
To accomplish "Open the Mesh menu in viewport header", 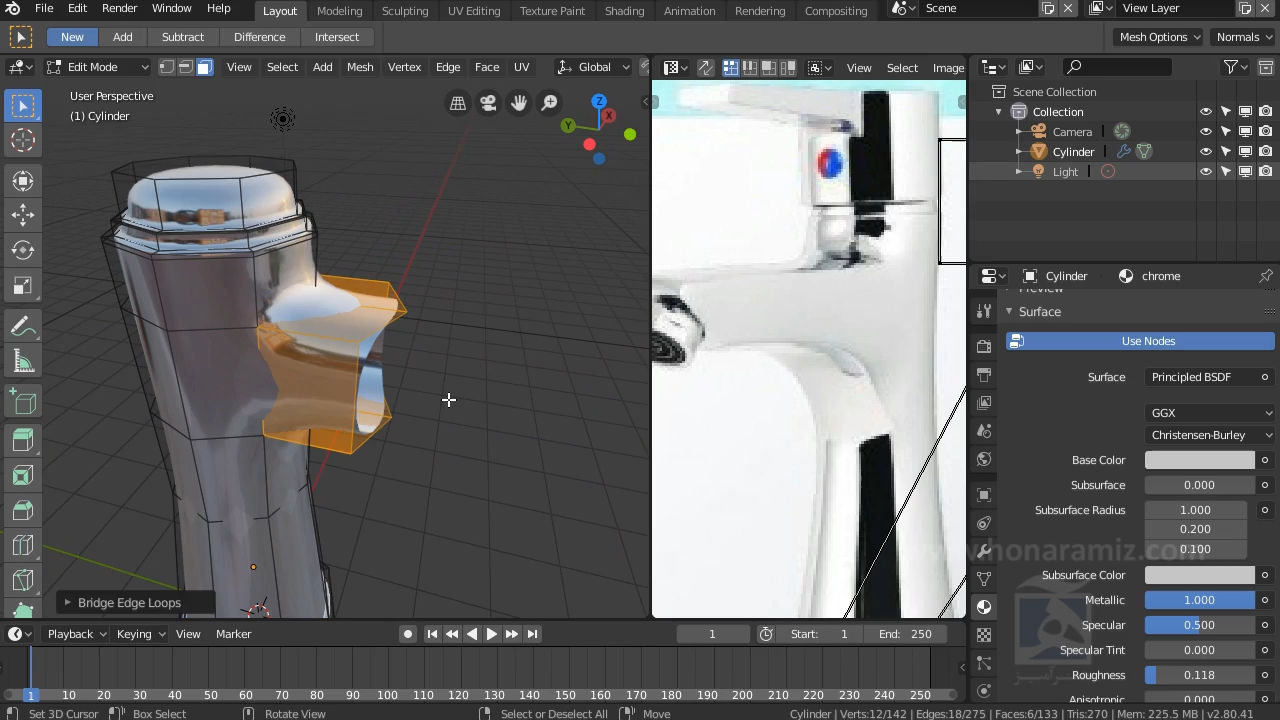I will coord(360,67).
